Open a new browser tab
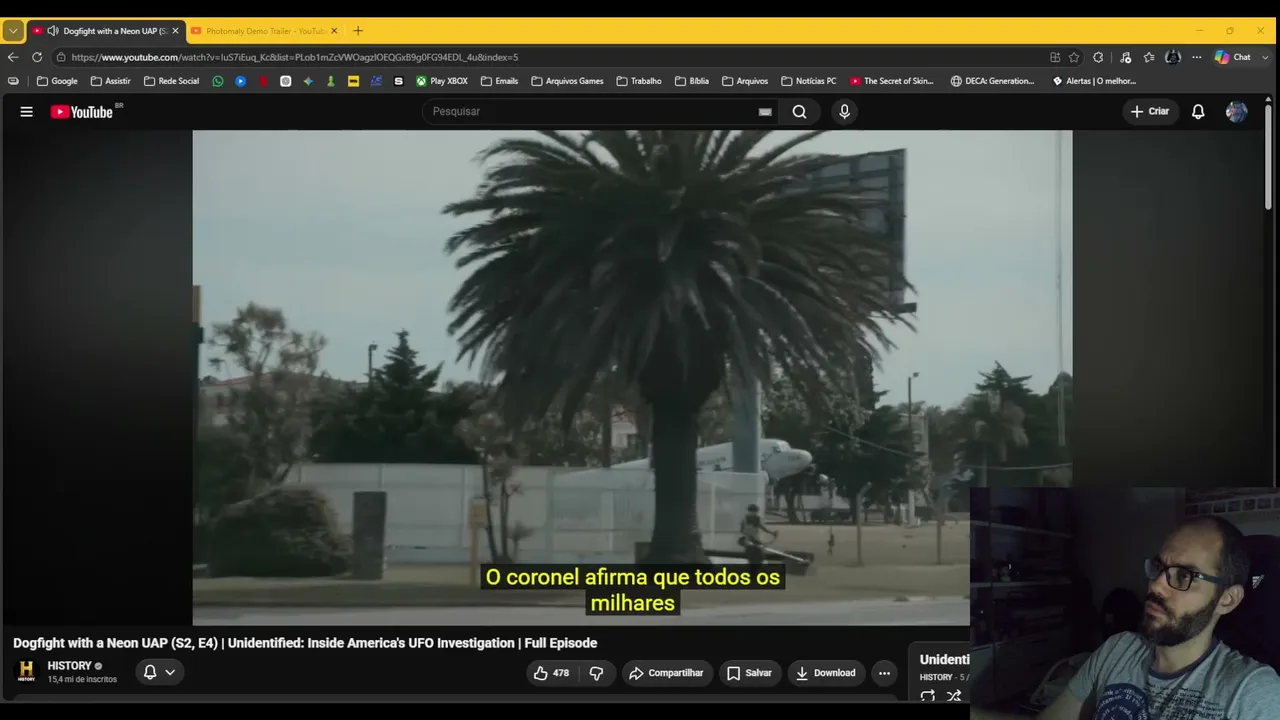 click(x=358, y=31)
